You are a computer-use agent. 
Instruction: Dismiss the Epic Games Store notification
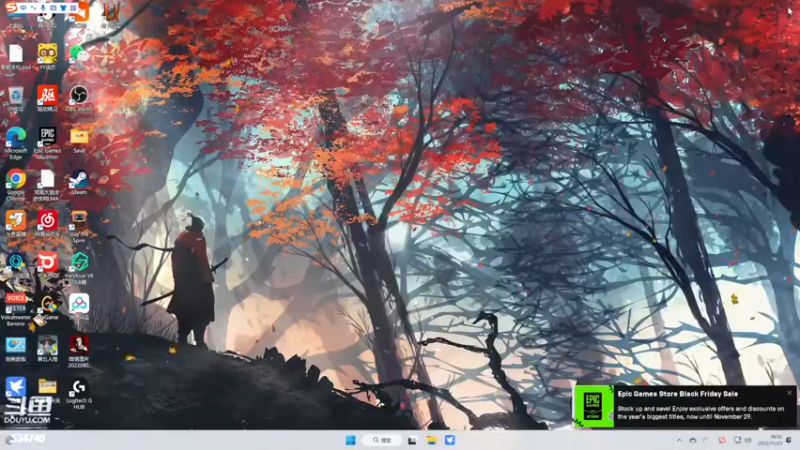point(789,393)
